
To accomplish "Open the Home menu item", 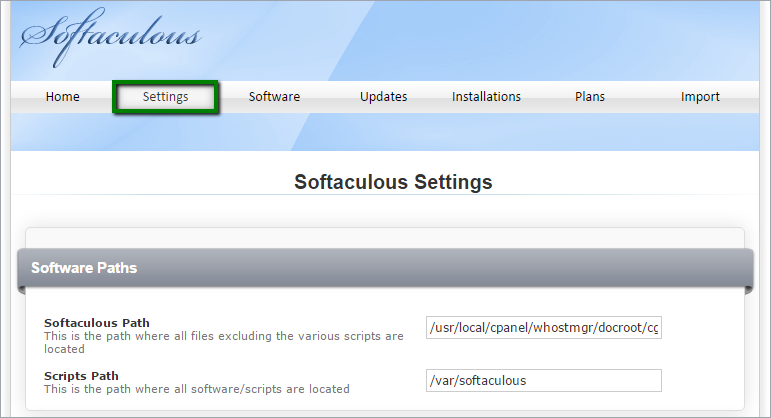I will click(x=62, y=97).
